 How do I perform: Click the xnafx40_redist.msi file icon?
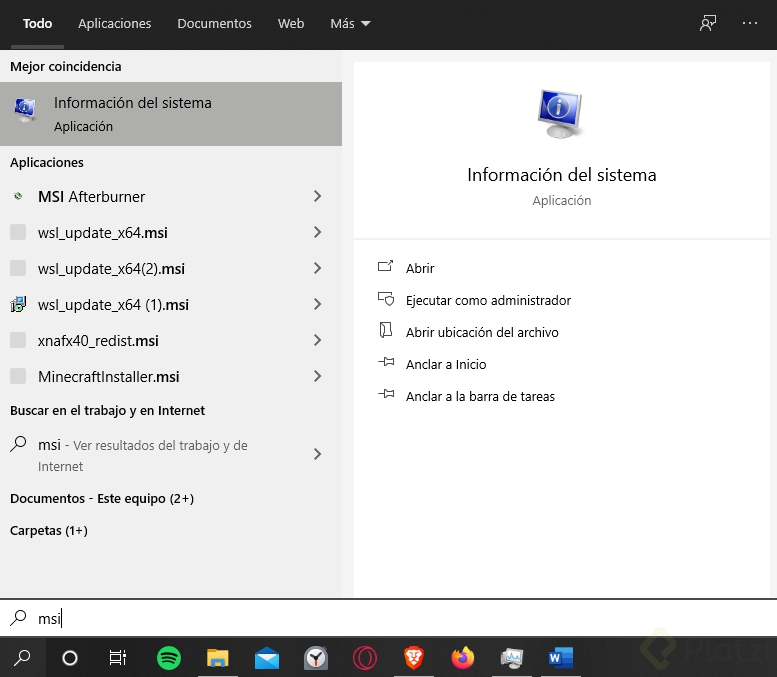[x=18, y=340]
